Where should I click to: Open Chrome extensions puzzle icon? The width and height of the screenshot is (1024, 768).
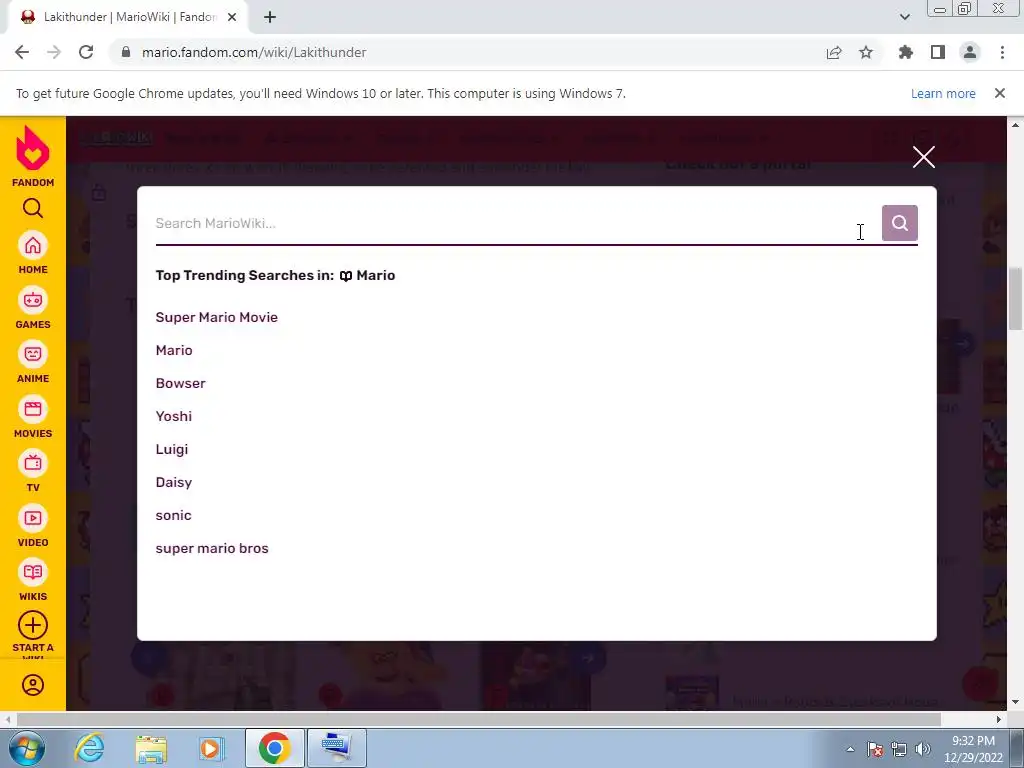(x=906, y=52)
